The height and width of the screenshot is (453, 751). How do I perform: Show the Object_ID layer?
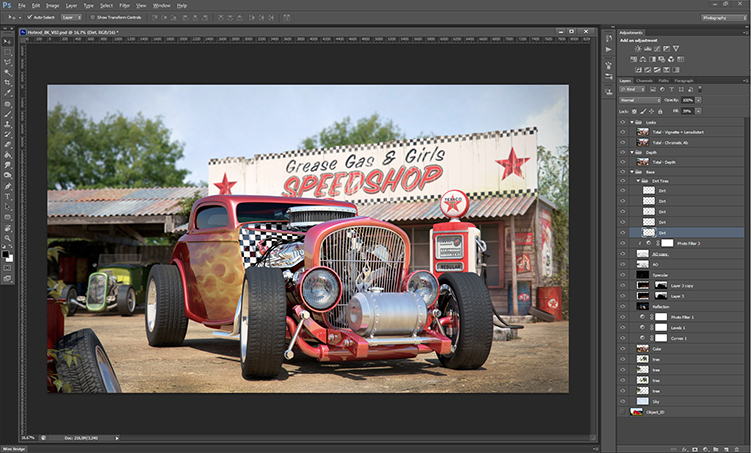(623, 412)
